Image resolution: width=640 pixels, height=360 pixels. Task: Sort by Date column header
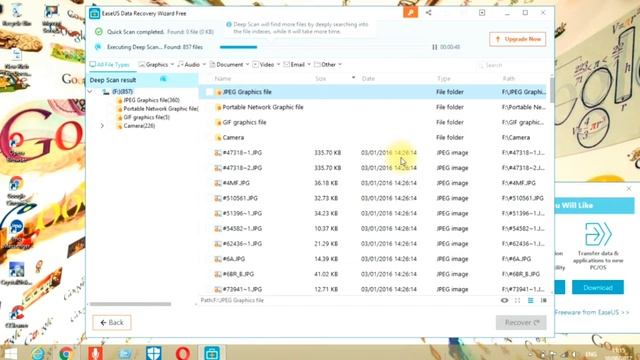point(368,78)
